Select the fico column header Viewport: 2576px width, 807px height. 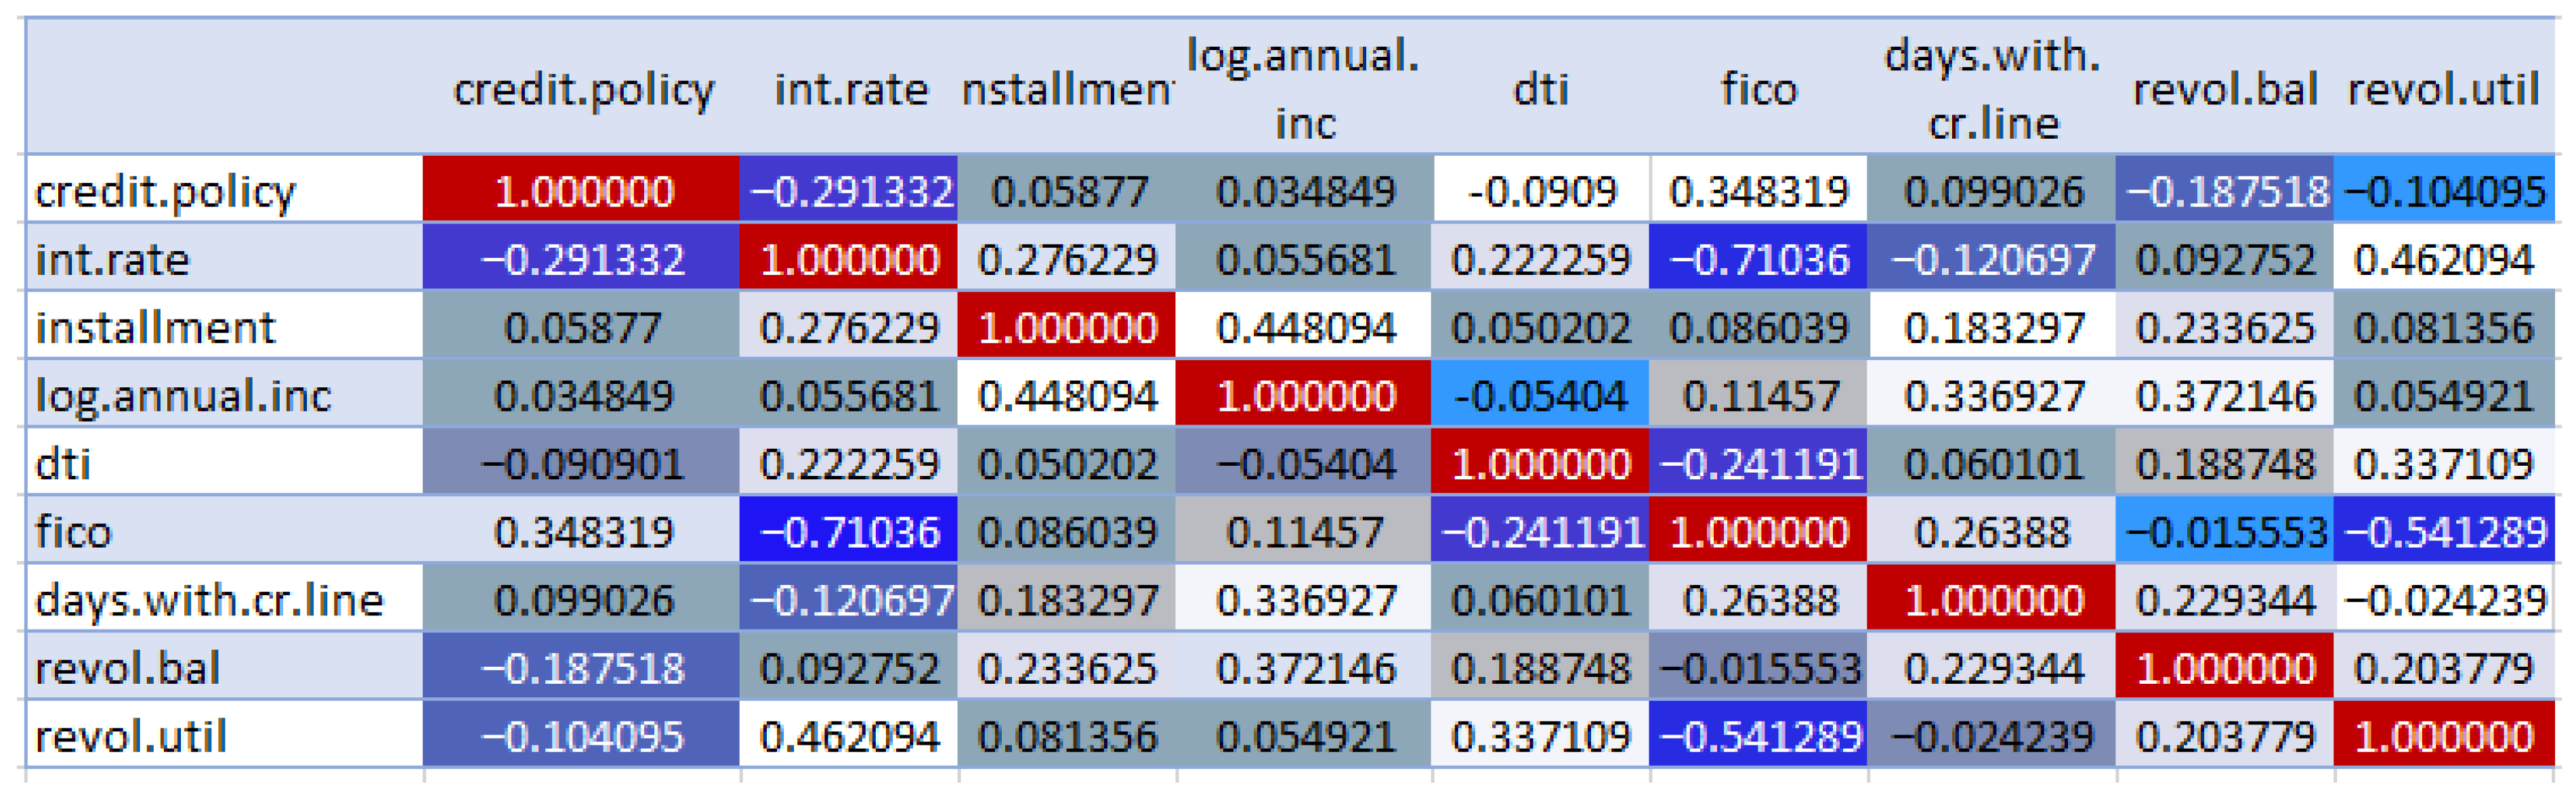point(1758,90)
